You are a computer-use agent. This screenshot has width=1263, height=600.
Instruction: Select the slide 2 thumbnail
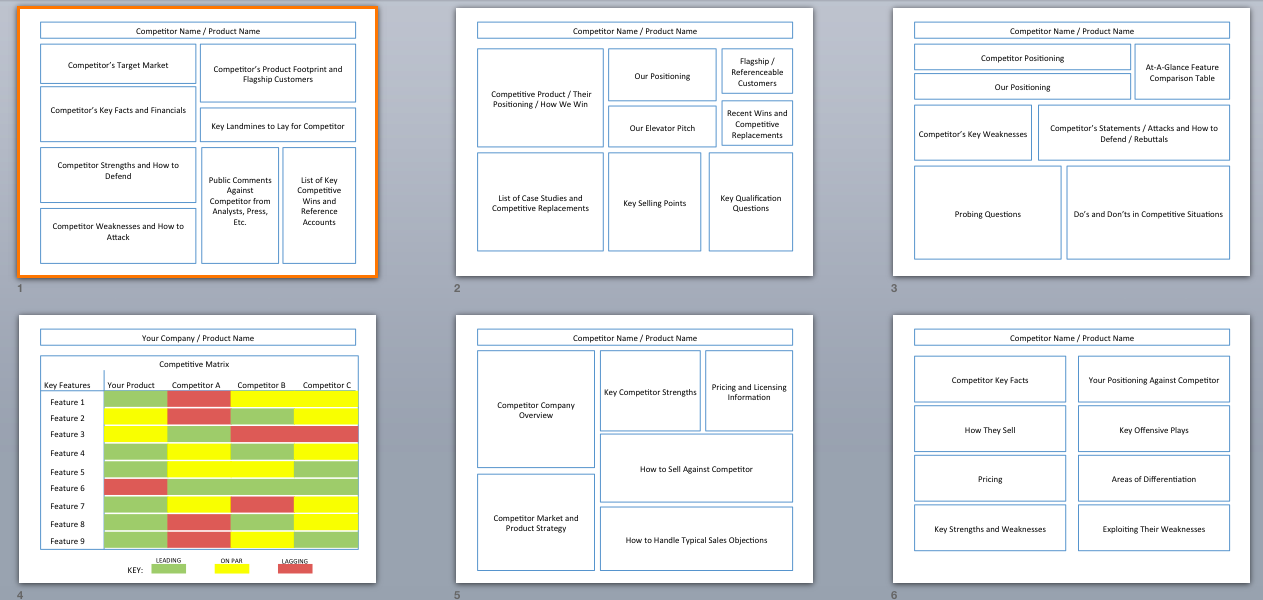(x=634, y=142)
